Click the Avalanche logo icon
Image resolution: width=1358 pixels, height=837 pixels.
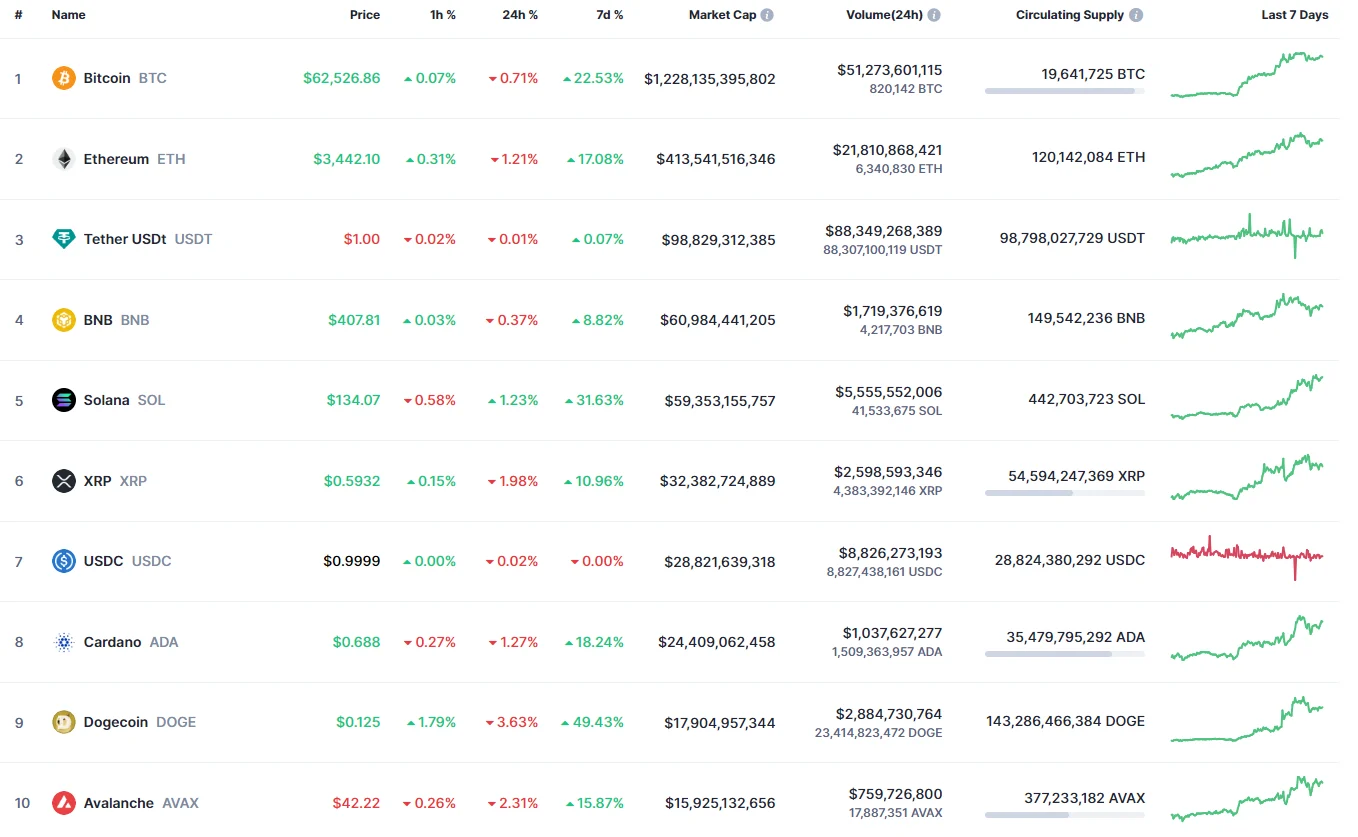click(x=64, y=803)
